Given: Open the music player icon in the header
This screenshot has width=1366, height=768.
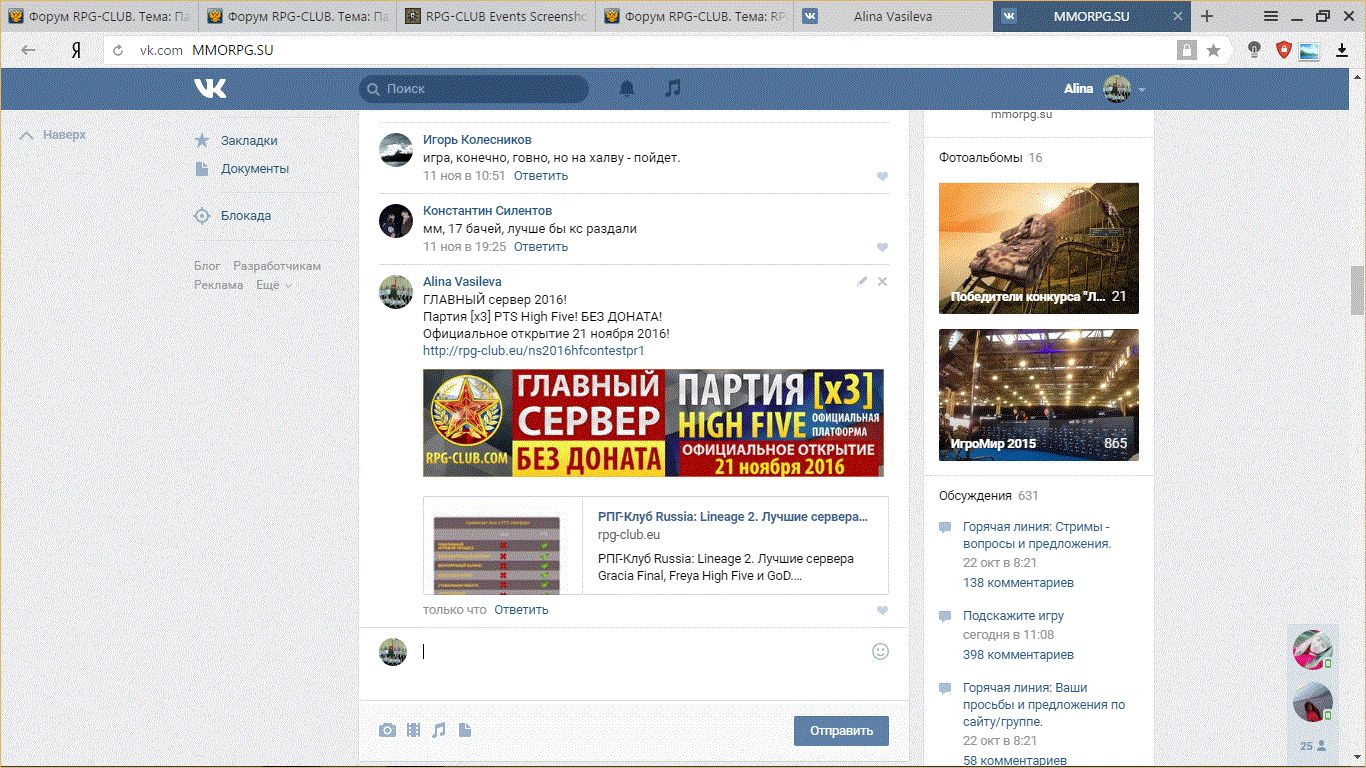Looking at the screenshot, I should 673,89.
